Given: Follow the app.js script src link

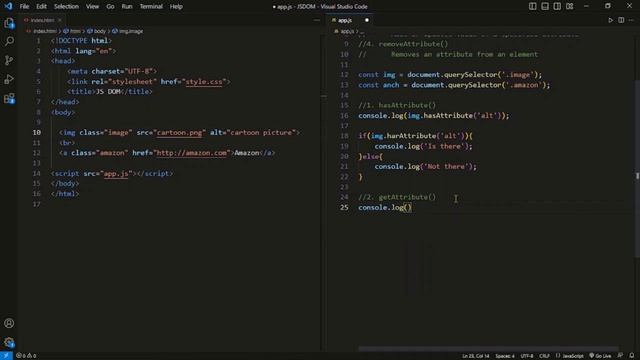Looking at the screenshot, I should pos(116,173).
